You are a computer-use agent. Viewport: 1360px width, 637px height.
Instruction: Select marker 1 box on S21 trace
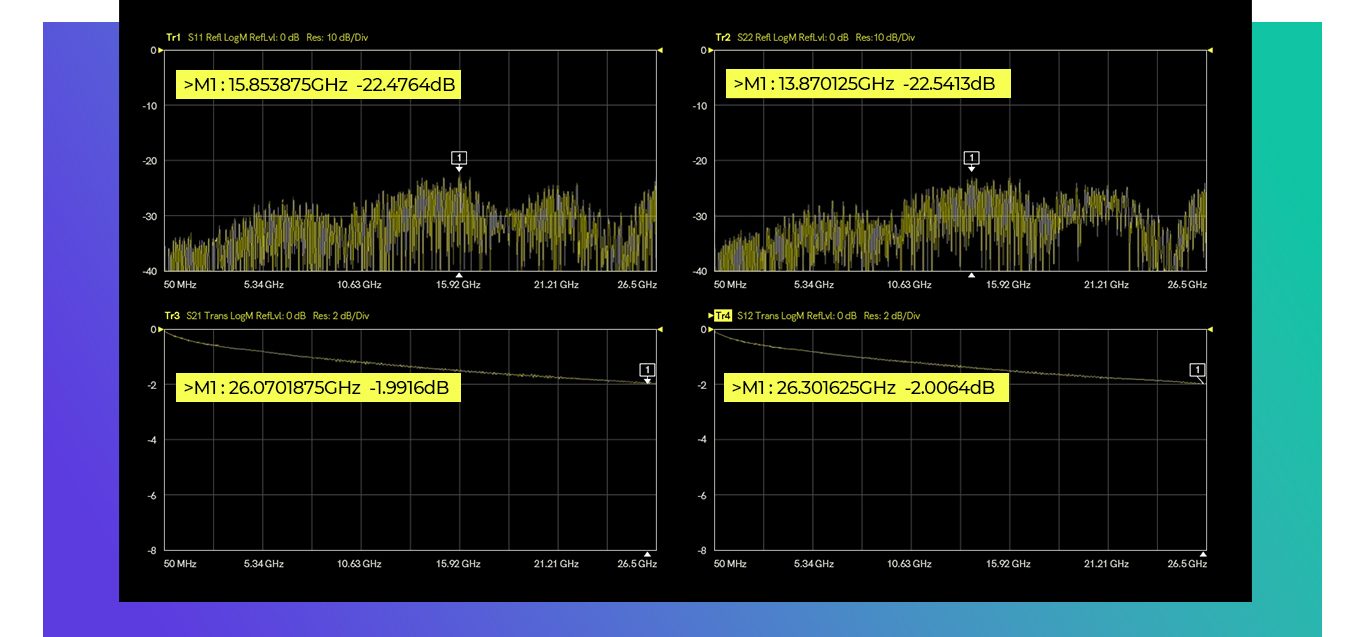(647, 370)
